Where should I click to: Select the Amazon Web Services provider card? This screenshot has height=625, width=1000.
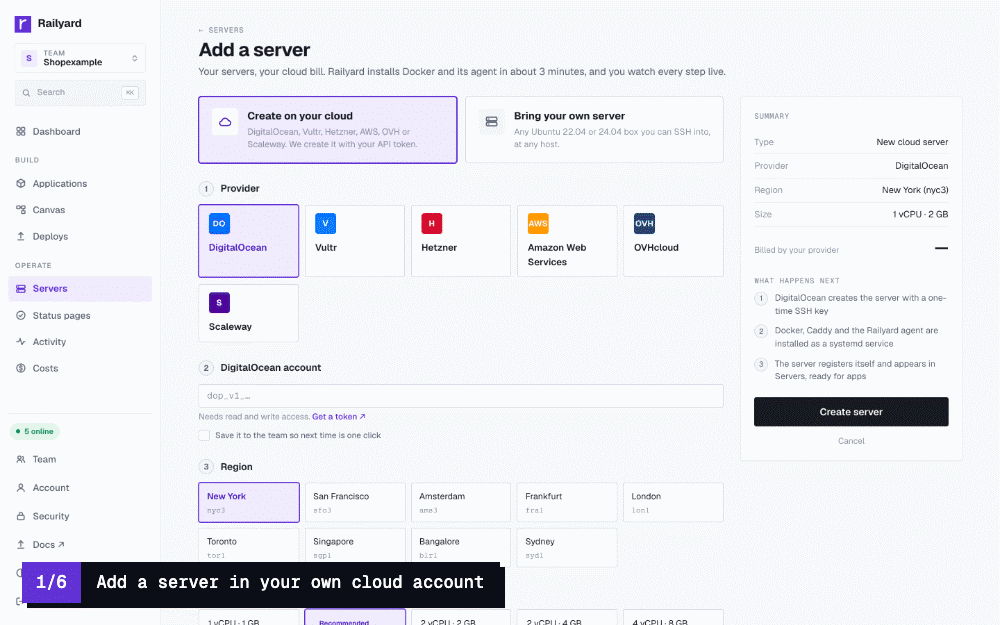567,241
